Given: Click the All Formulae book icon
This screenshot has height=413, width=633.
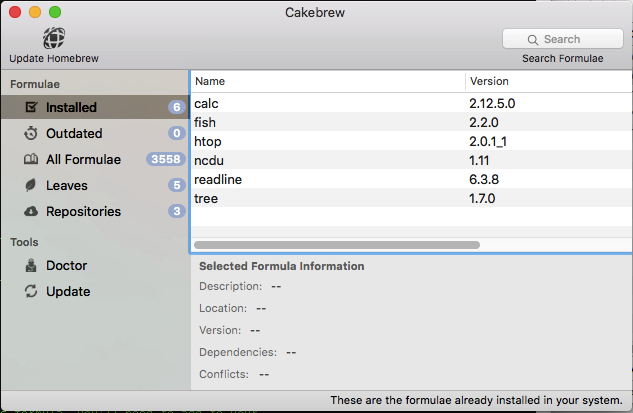Looking at the screenshot, I should tap(31, 159).
